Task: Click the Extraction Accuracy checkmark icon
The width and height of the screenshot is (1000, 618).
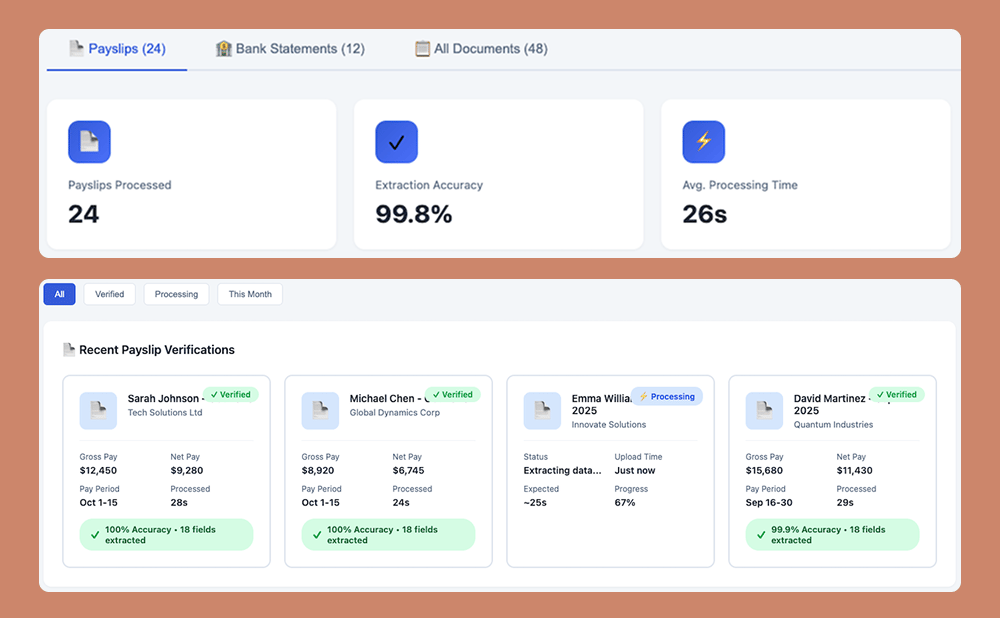Action: pyautogui.click(x=396, y=141)
